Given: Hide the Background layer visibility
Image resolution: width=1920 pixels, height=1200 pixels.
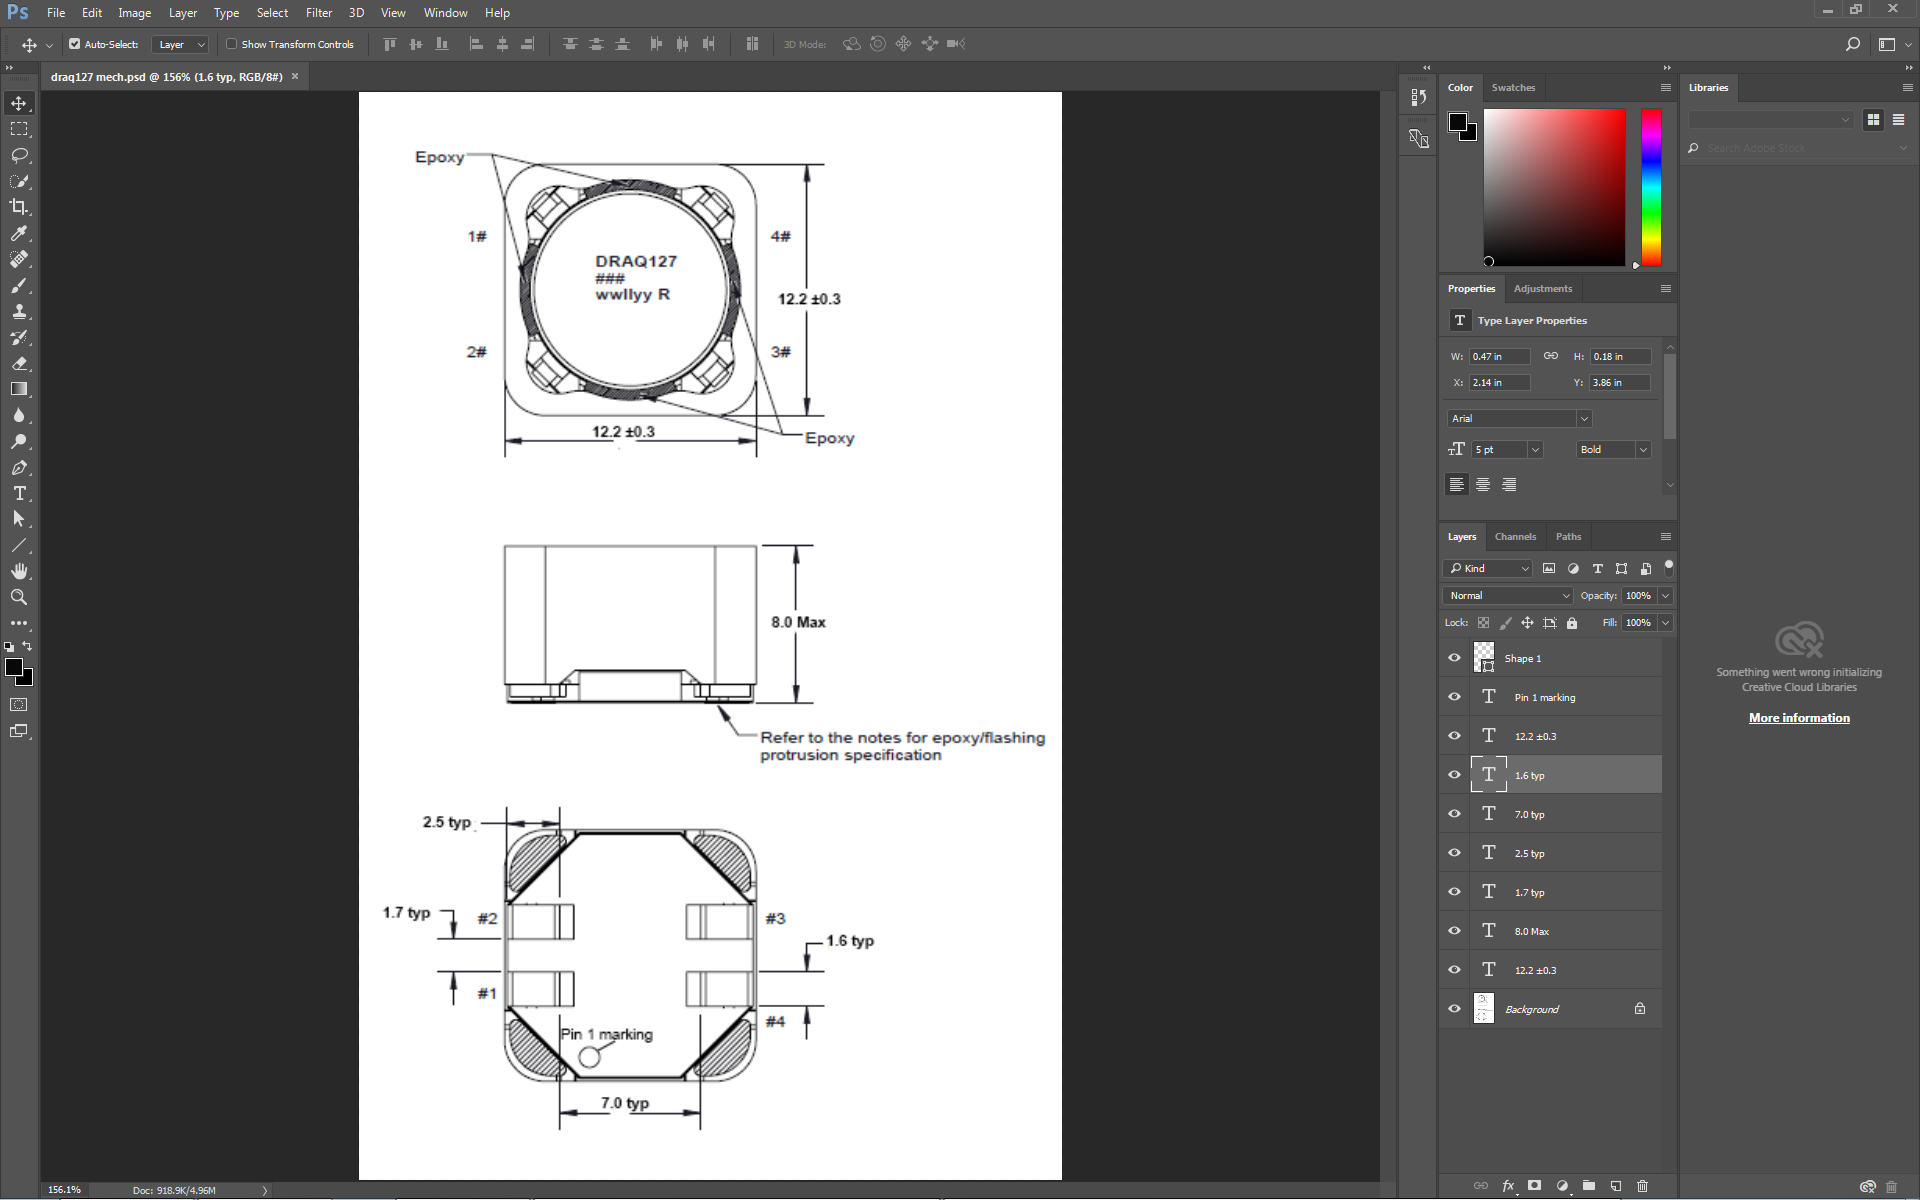Looking at the screenshot, I should tap(1455, 1009).
